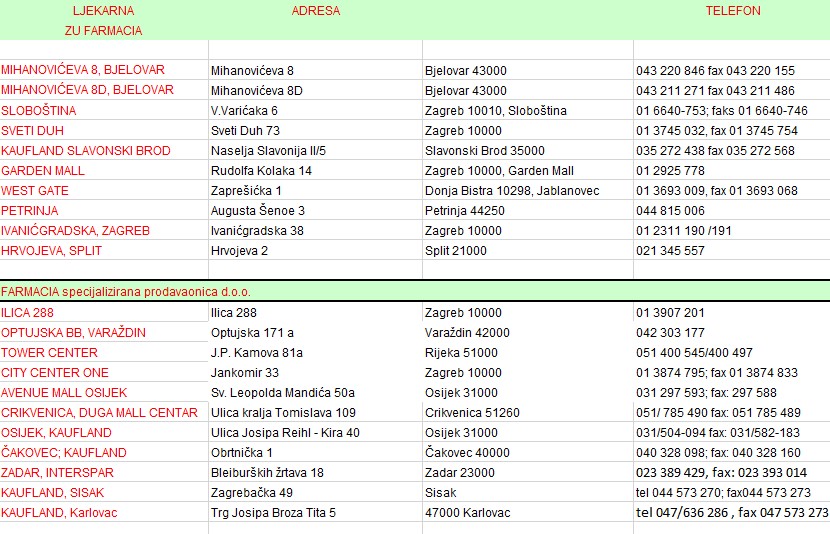This screenshot has height=534, width=830.
Task: Click the PETRINJA pharmacy name
Action: pyautogui.click(x=30, y=211)
